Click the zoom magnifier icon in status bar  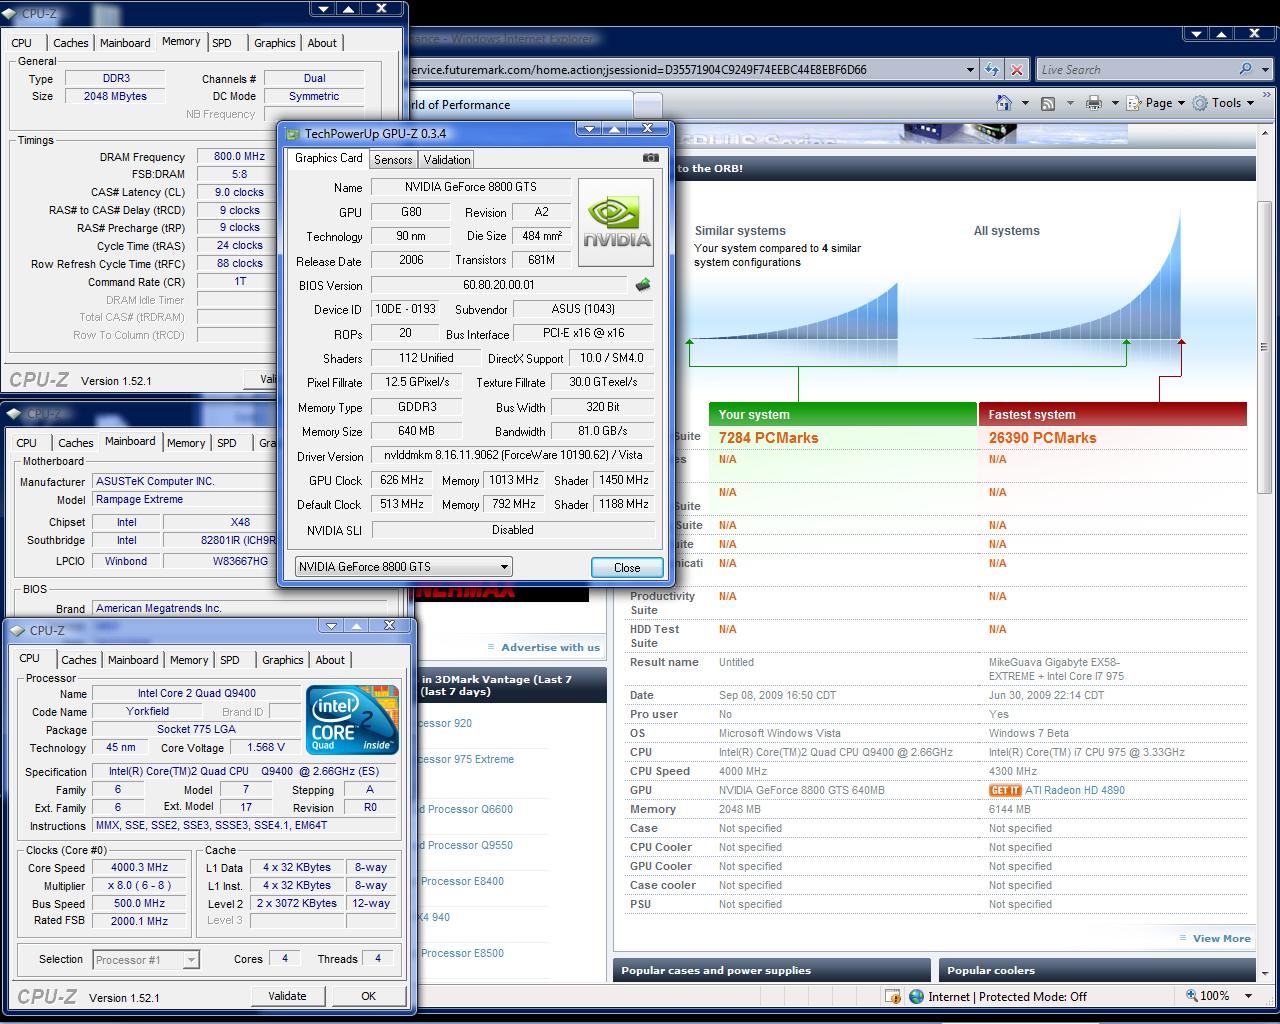tap(1192, 996)
